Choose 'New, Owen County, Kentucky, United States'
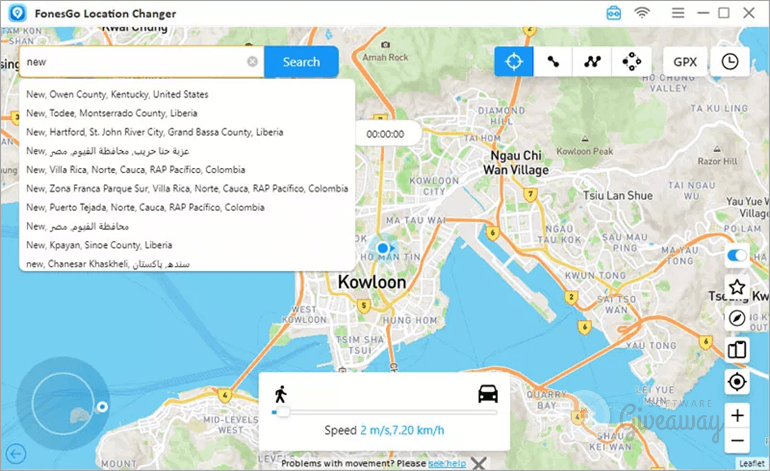The image size is (770, 471). click(117, 94)
